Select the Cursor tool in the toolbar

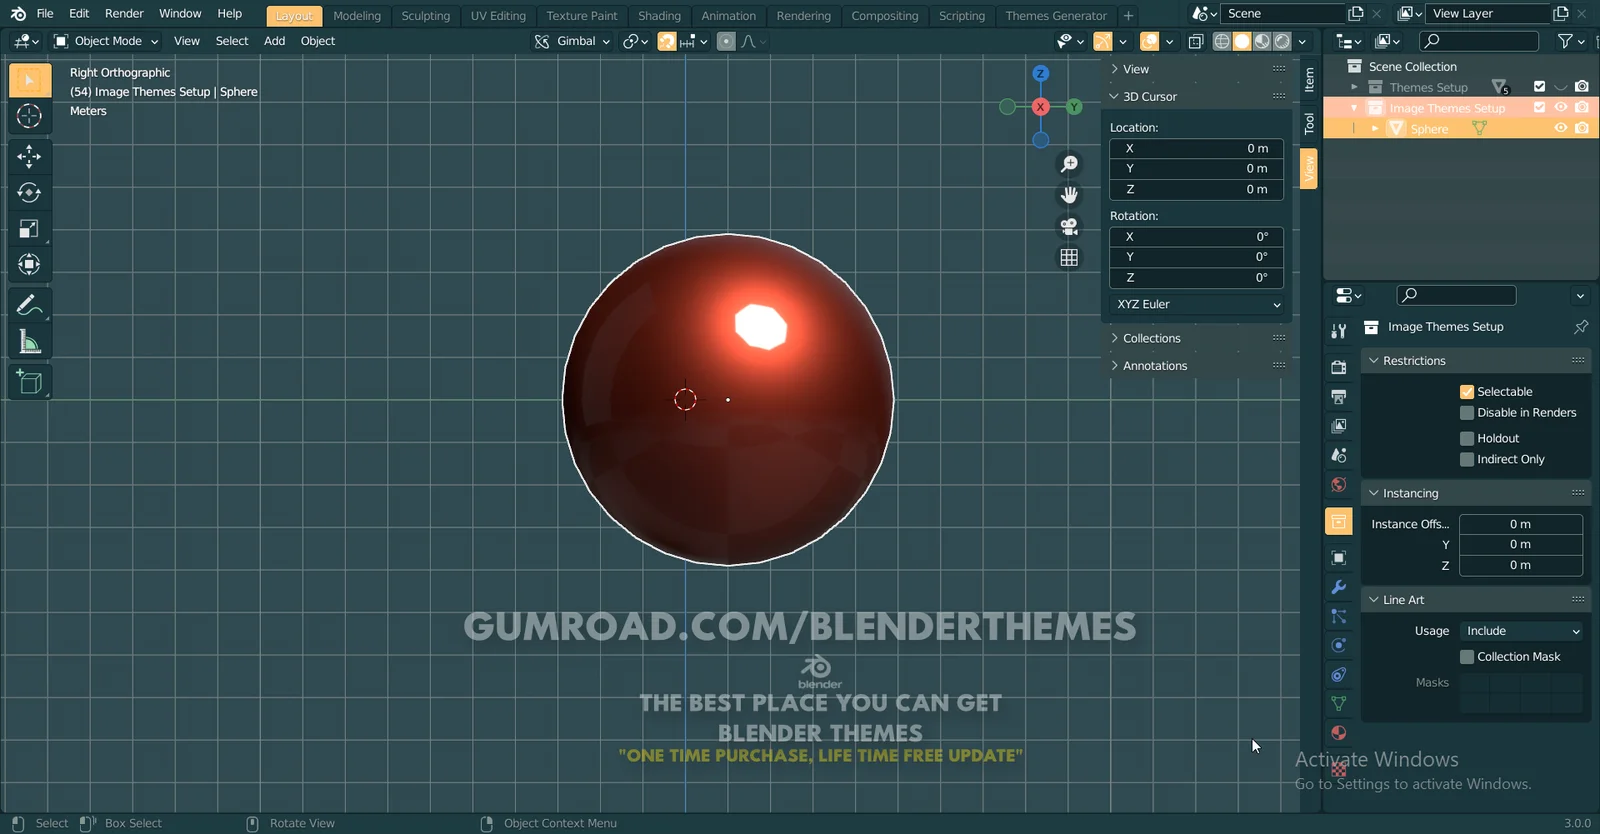point(29,116)
